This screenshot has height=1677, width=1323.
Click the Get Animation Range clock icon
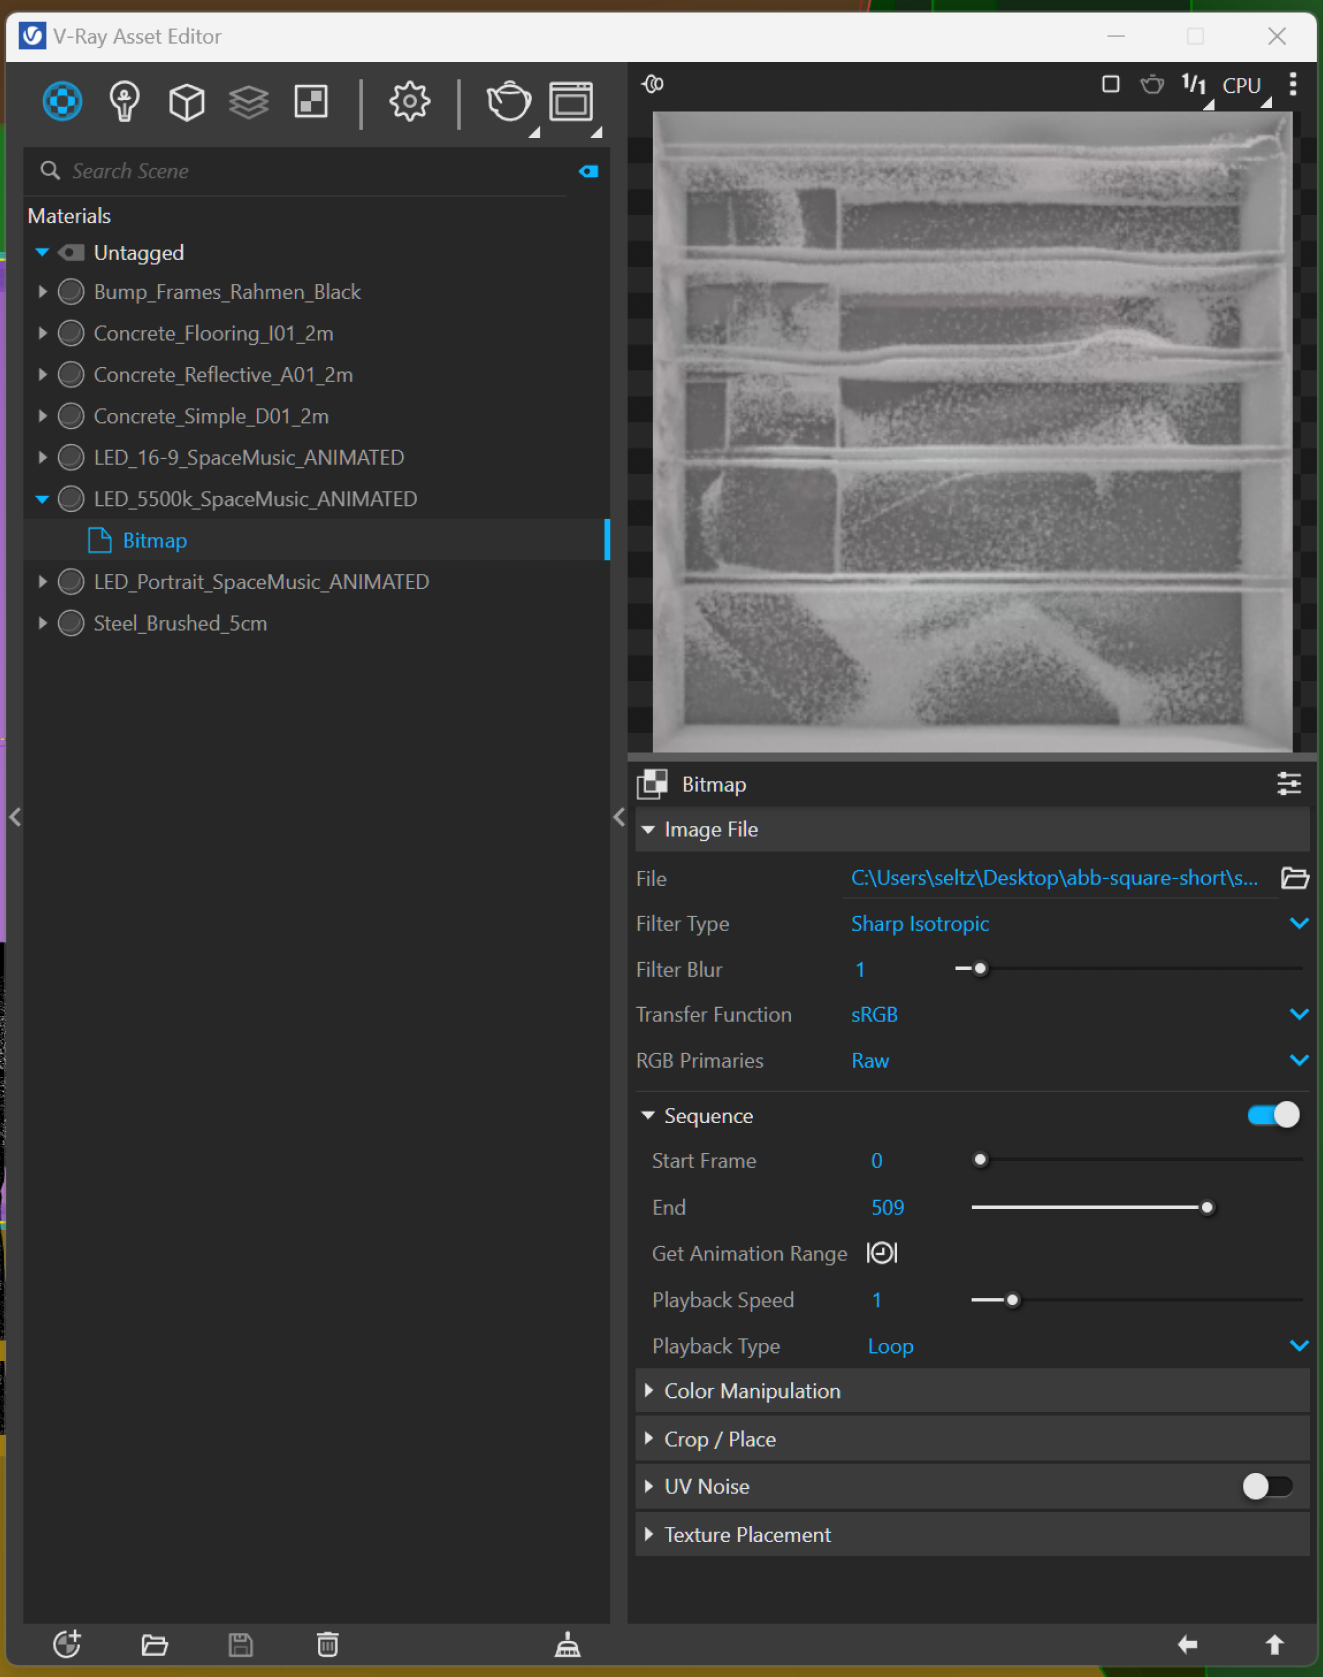pyautogui.click(x=882, y=1253)
